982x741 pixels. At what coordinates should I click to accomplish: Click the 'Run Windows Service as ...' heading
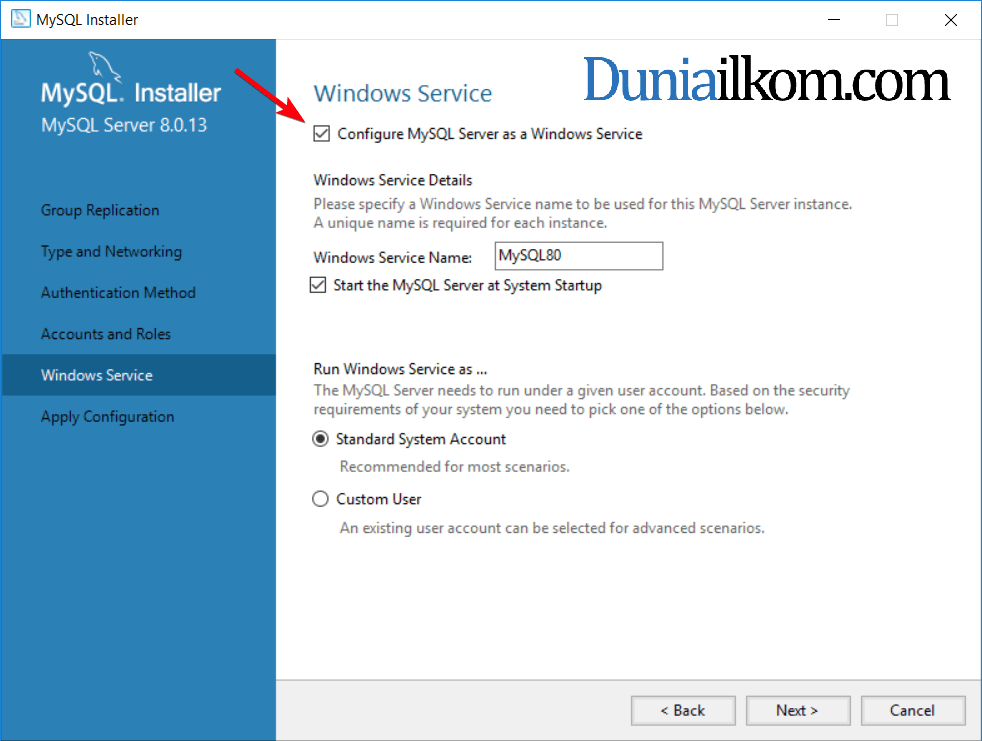(400, 369)
